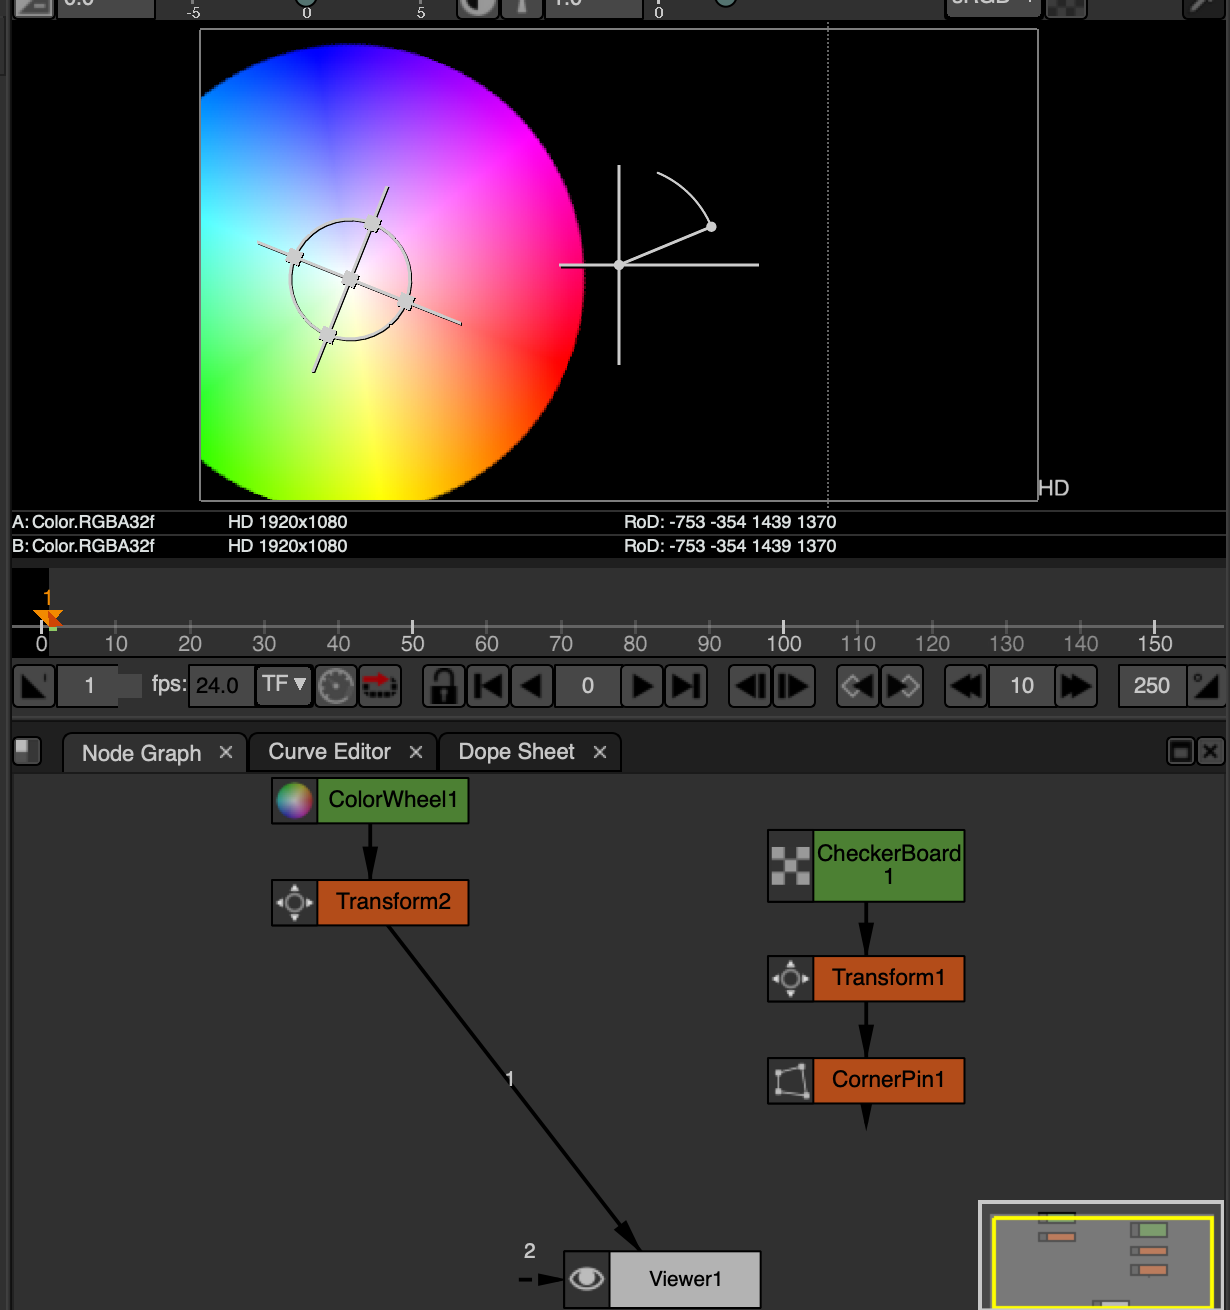
Task: Open the TF timeline format dropdown
Action: click(x=284, y=685)
